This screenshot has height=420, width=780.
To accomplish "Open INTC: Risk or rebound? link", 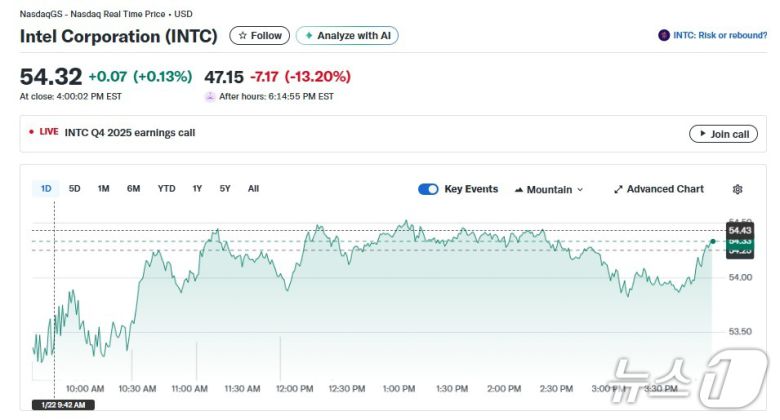I will (x=719, y=36).
